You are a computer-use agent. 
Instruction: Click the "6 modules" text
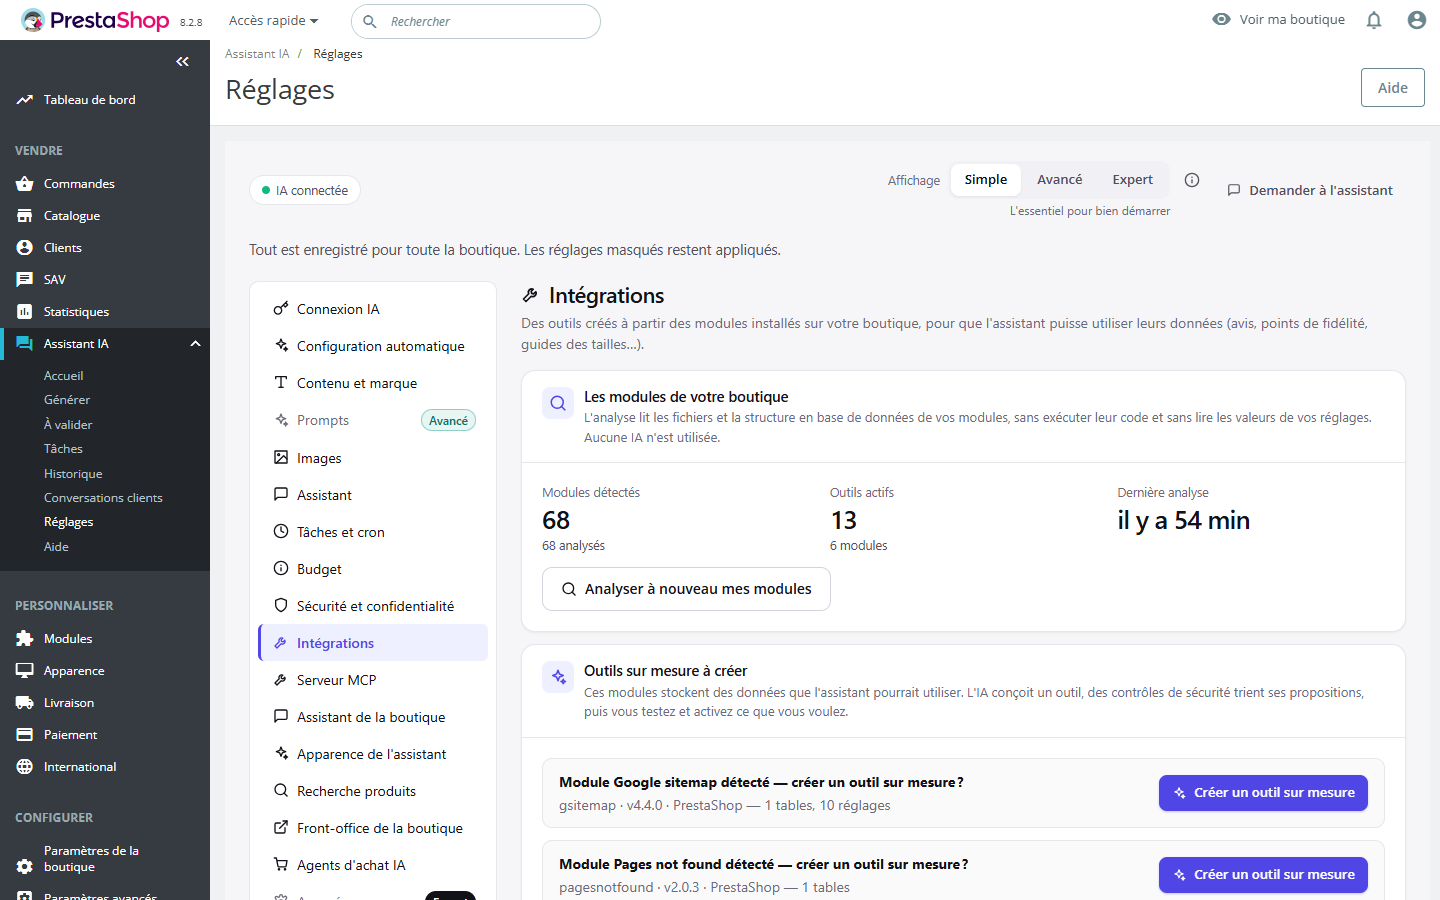click(858, 546)
